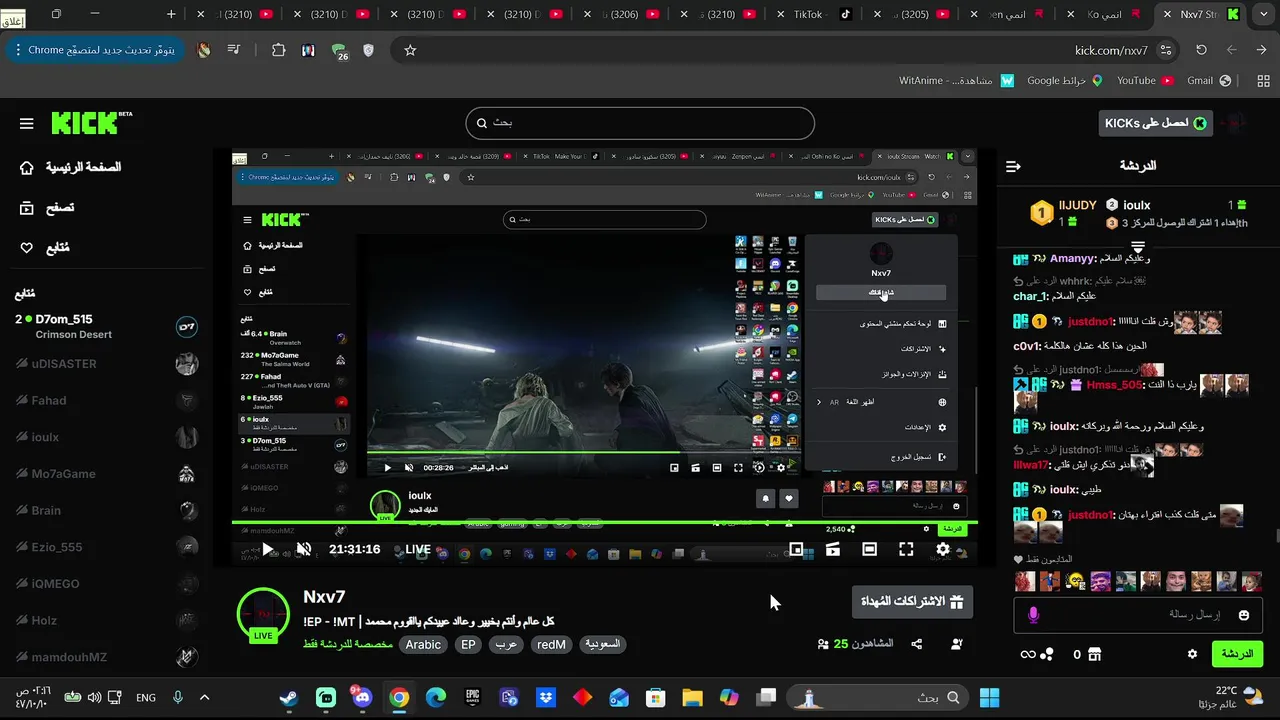The image size is (1280, 720).
Task: Open Steam from the taskbar
Action: [x=288, y=698]
